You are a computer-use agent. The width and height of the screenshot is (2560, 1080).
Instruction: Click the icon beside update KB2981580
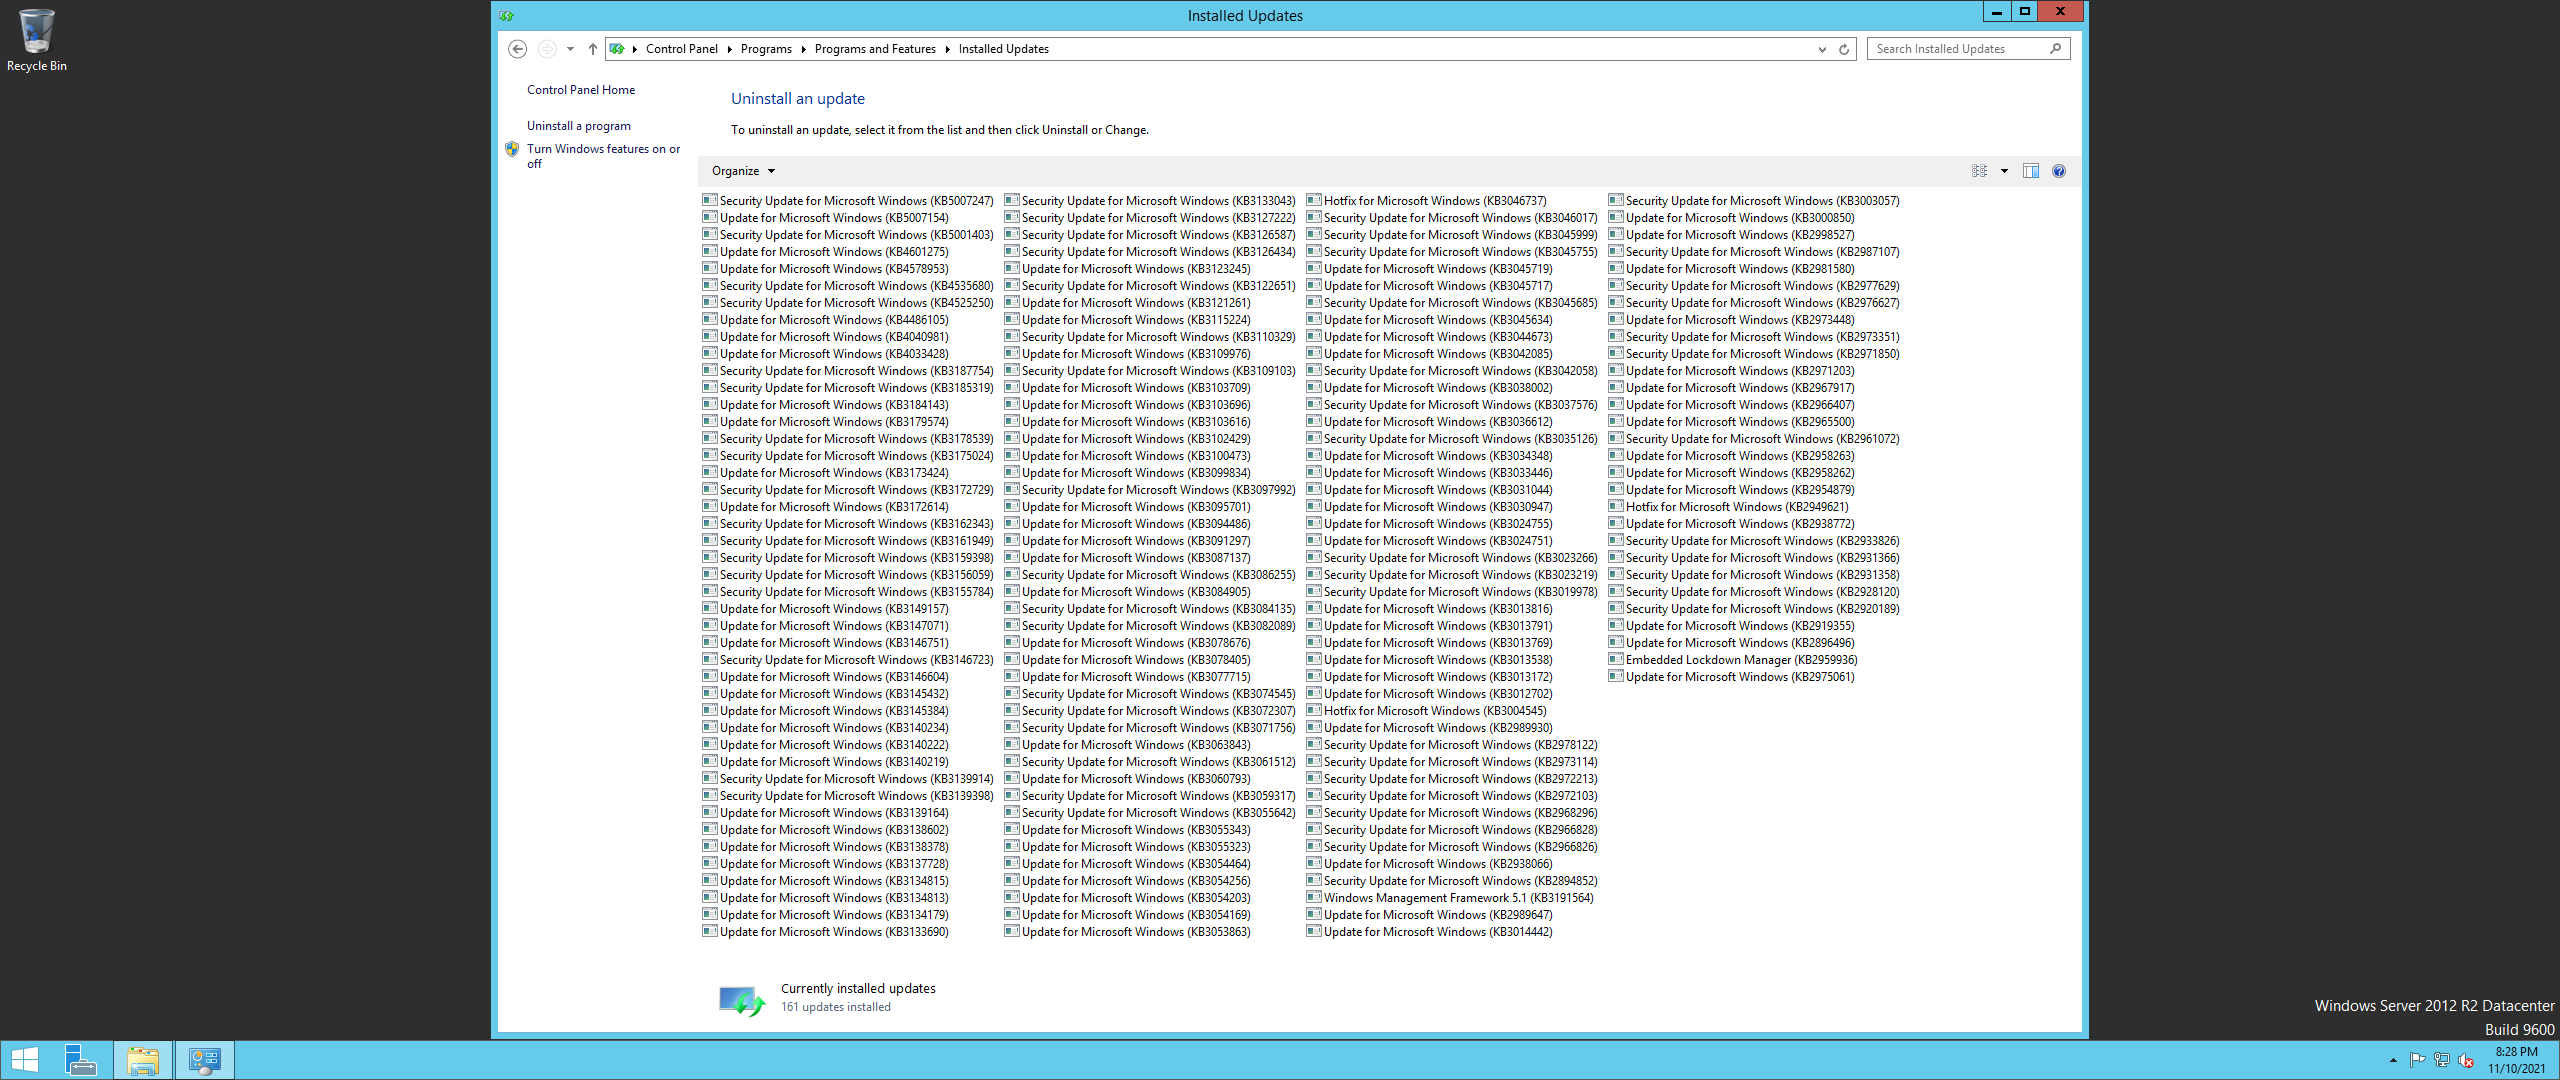(x=1616, y=268)
